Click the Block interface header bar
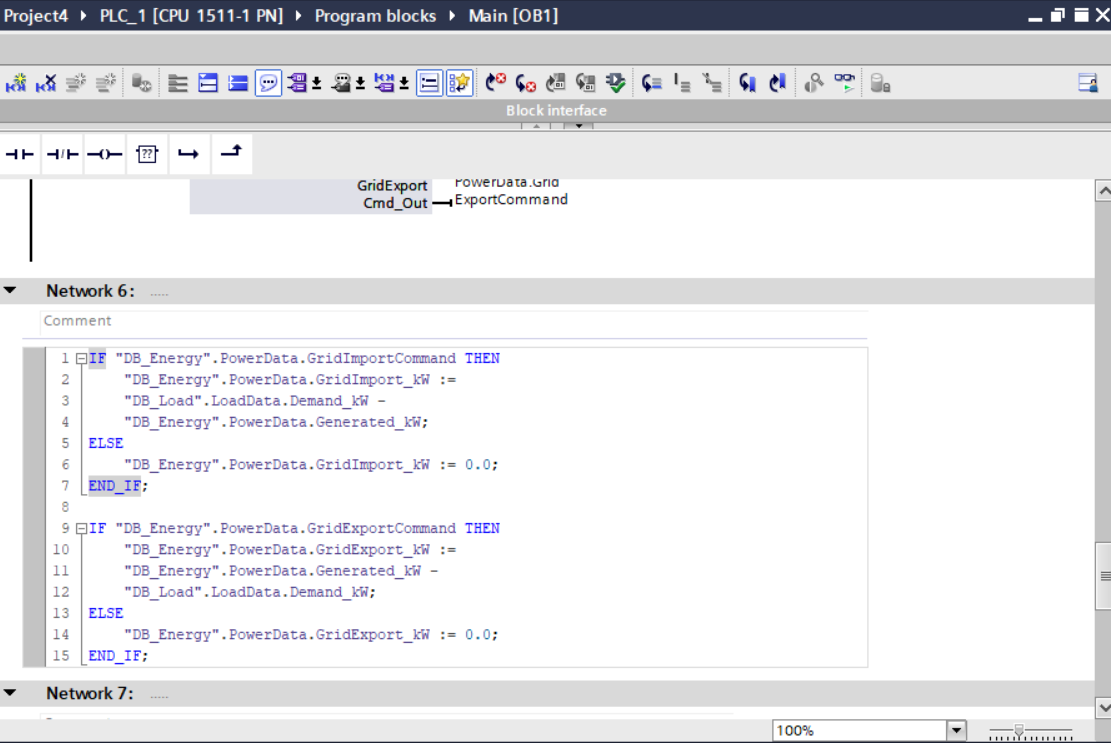Viewport: 1111px width, 743px height. tap(556, 110)
